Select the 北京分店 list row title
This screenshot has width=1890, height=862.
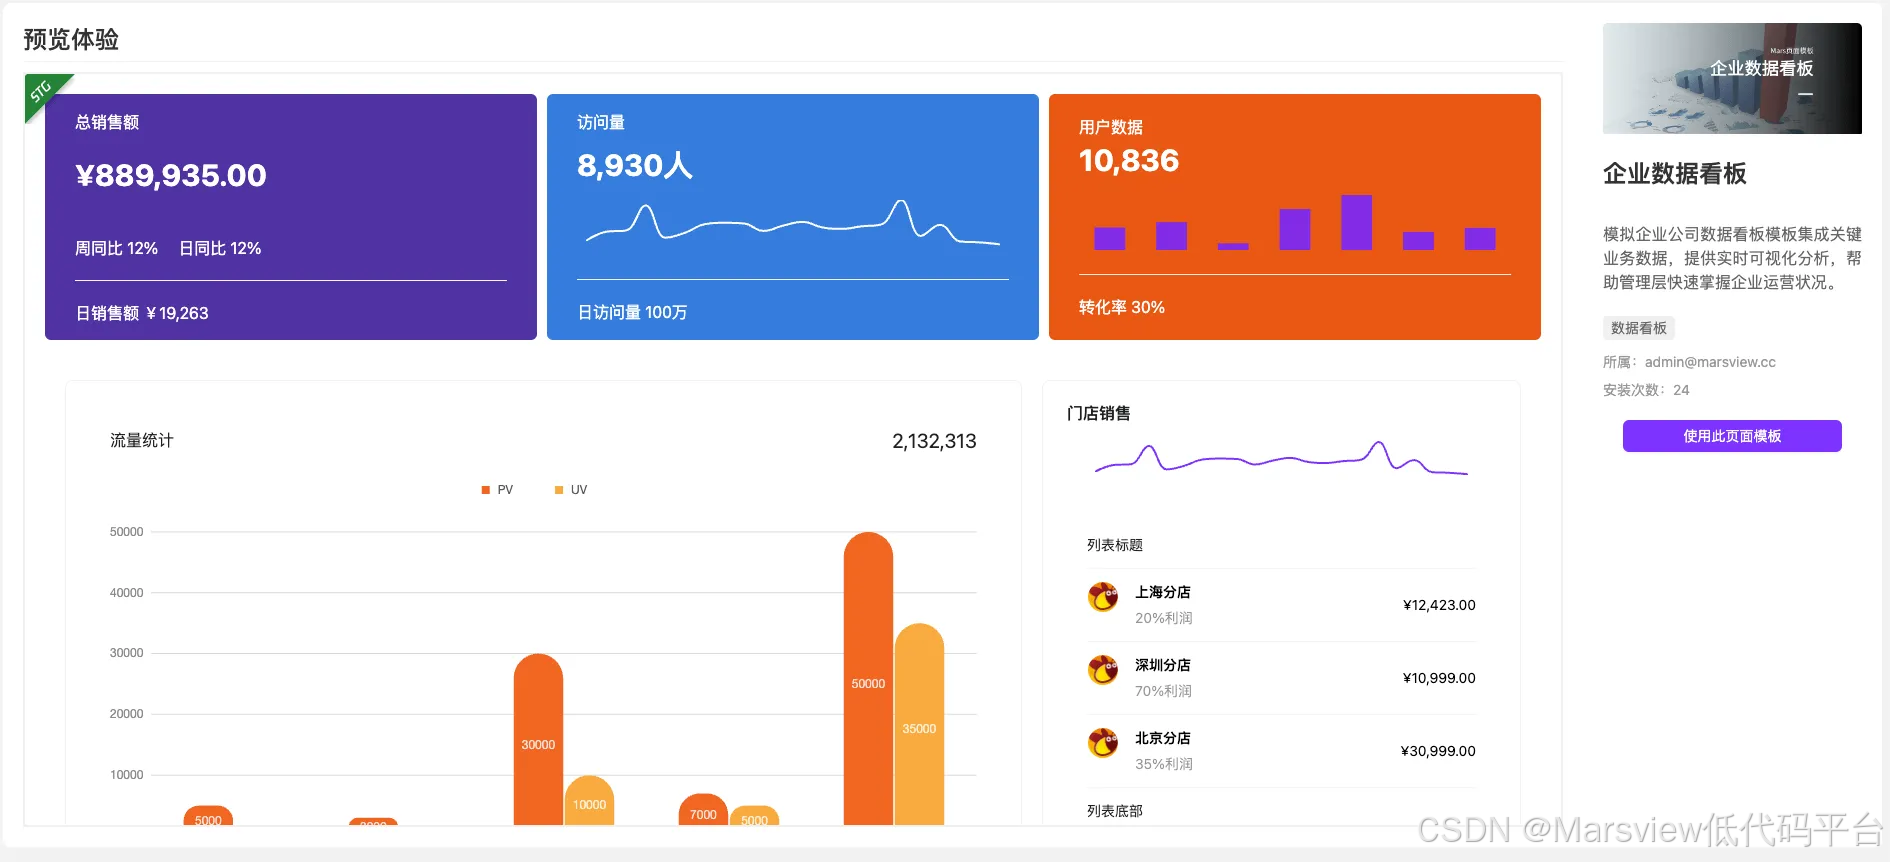tap(1162, 738)
